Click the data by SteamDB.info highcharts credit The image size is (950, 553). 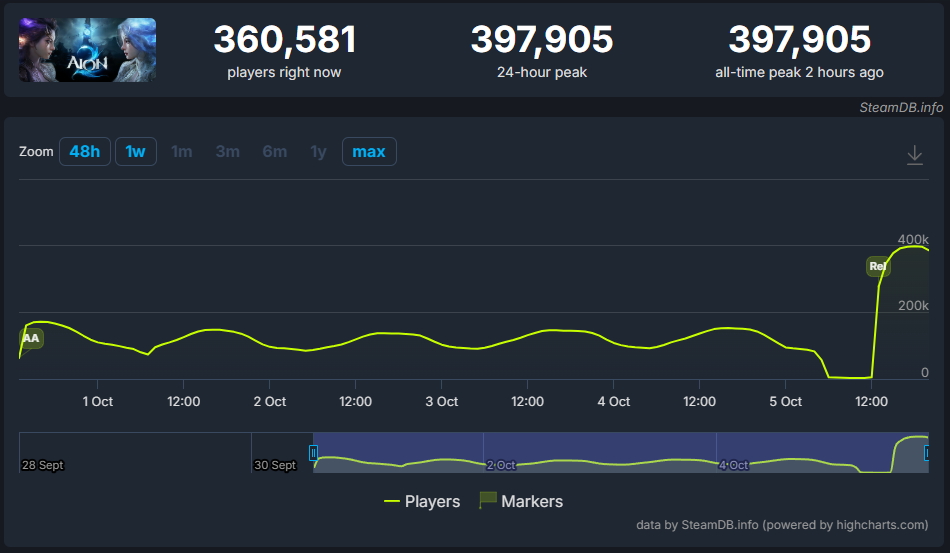click(x=782, y=525)
